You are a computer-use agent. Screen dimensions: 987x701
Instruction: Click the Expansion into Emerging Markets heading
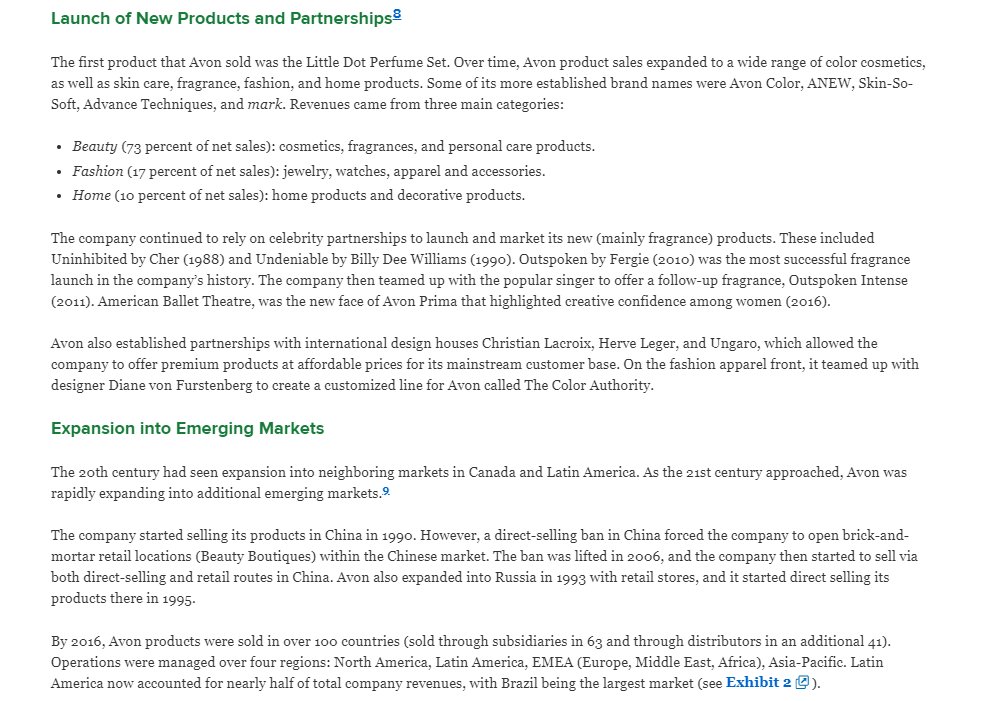pos(188,429)
